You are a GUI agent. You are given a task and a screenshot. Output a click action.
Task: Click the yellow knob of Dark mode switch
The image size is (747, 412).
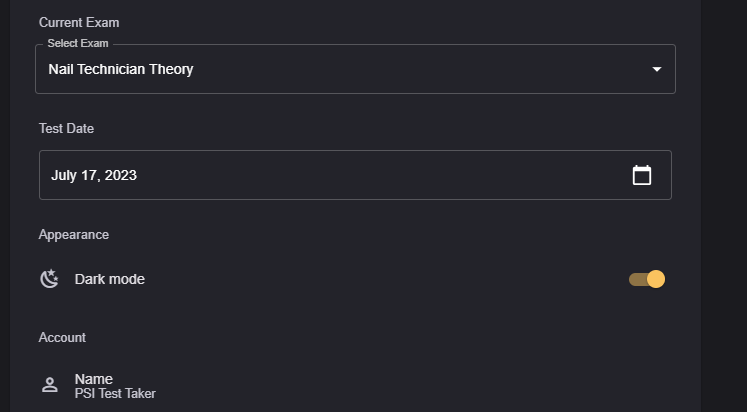tap(656, 279)
